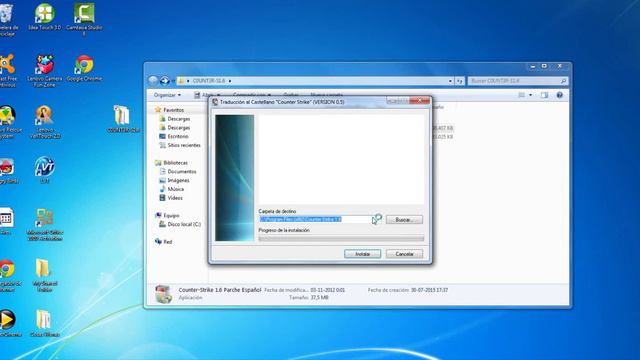Open Documentos library
This screenshot has width=640, height=360.
point(182,171)
